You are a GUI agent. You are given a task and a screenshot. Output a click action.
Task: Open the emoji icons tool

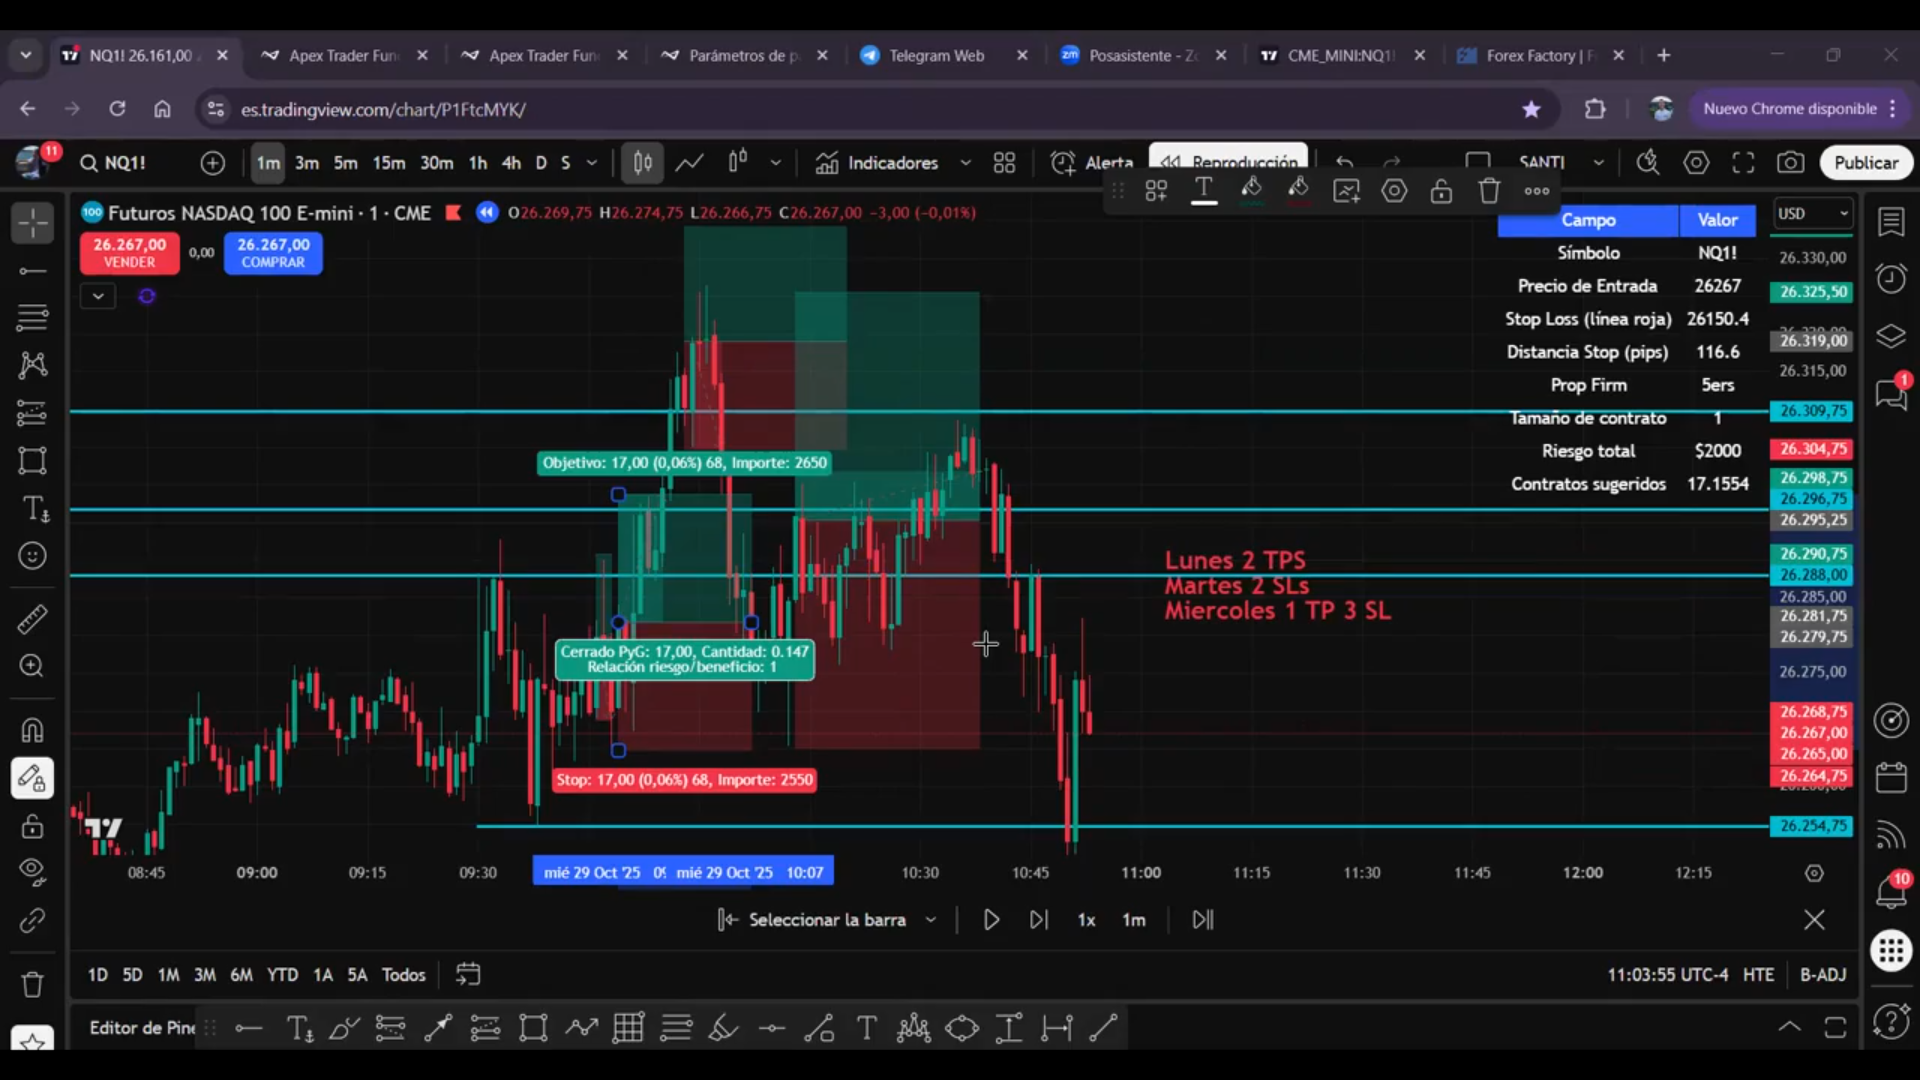32,556
